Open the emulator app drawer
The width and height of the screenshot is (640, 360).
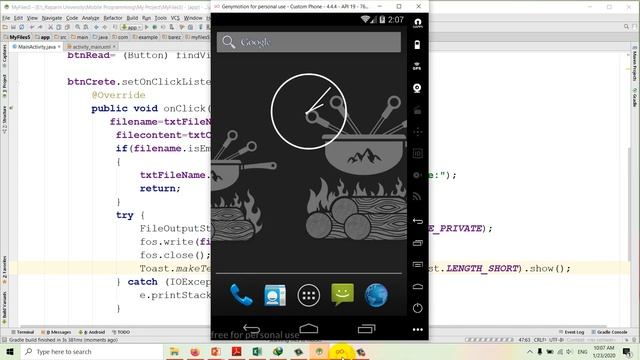309,295
